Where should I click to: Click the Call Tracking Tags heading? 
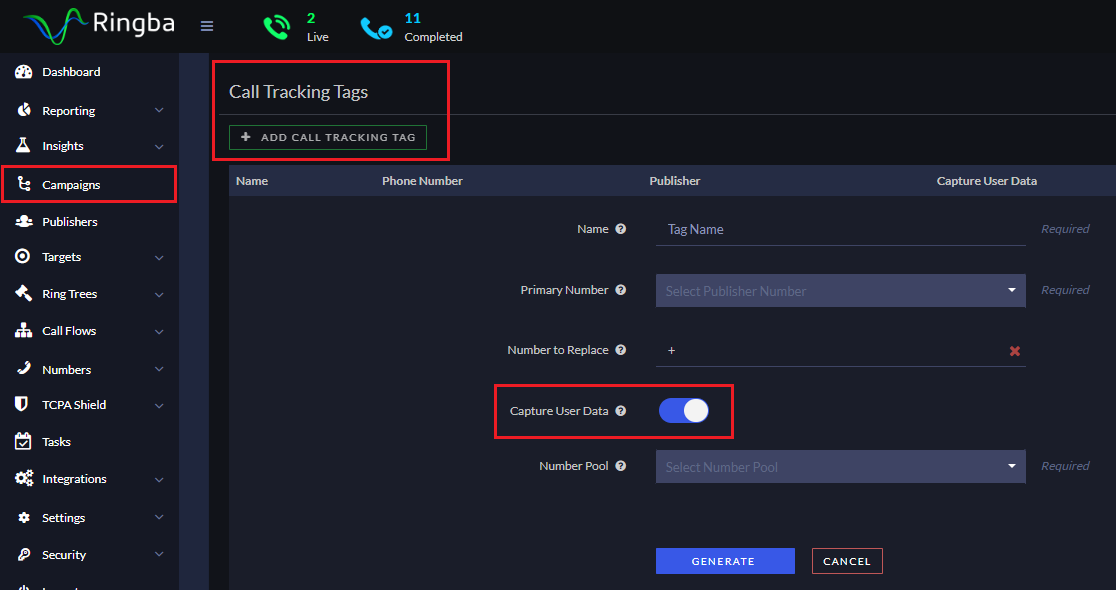[x=298, y=92]
